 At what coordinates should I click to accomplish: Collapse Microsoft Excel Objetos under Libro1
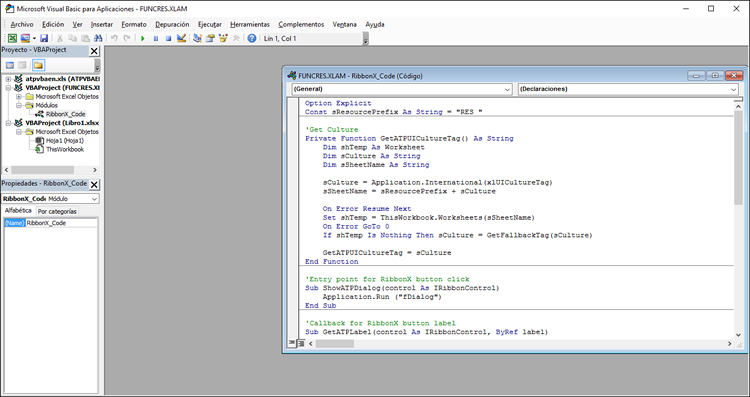(x=19, y=132)
